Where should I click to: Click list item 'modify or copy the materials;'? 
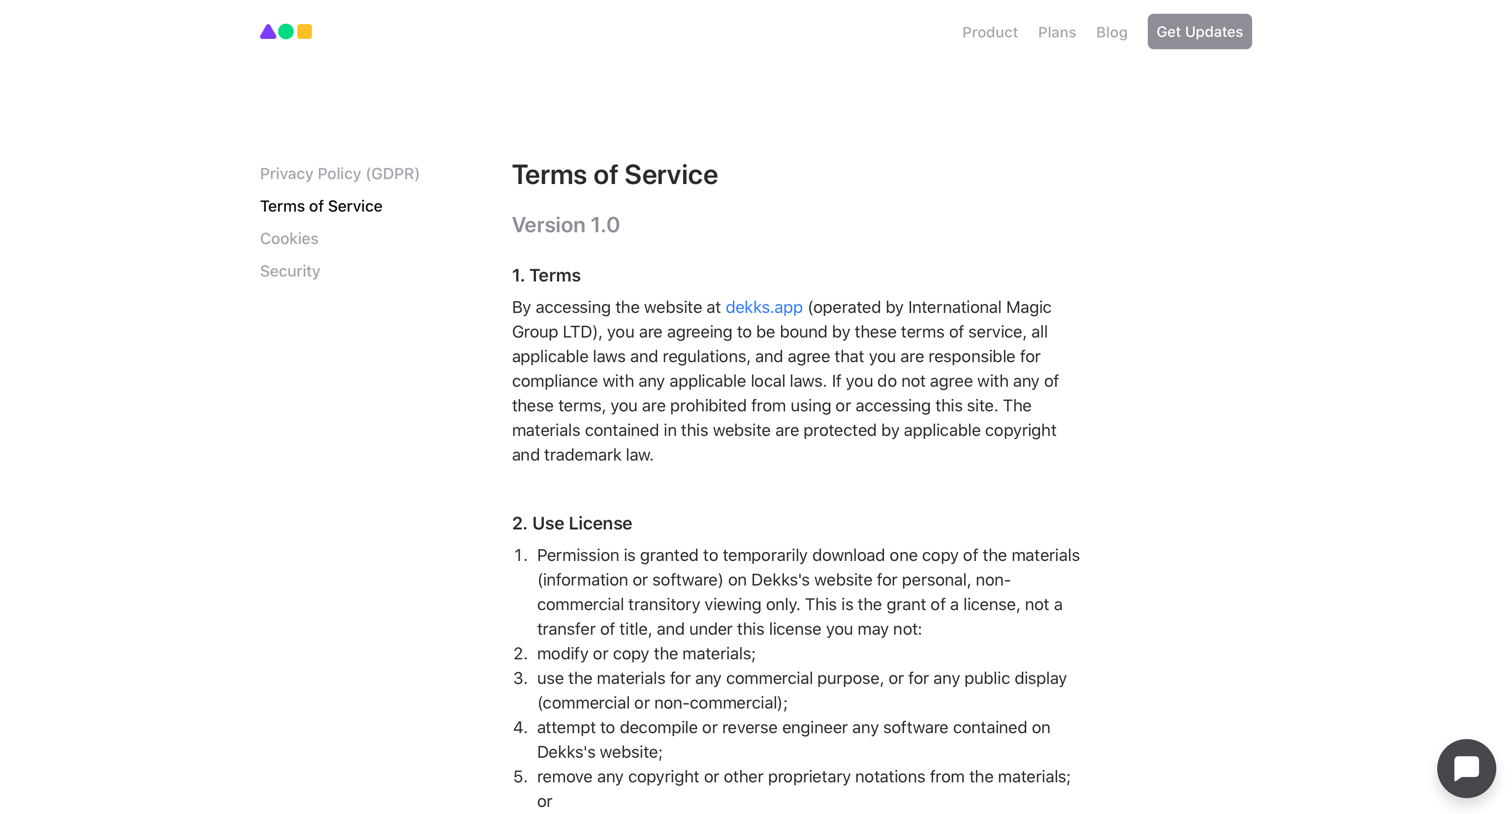point(646,653)
